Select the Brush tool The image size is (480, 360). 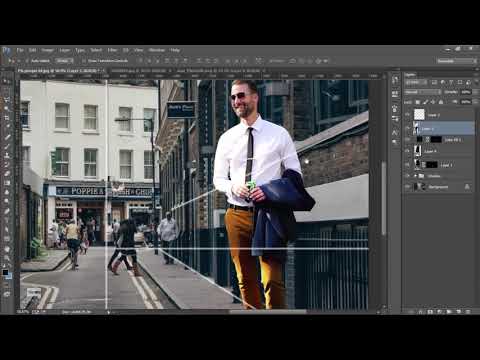(6, 146)
